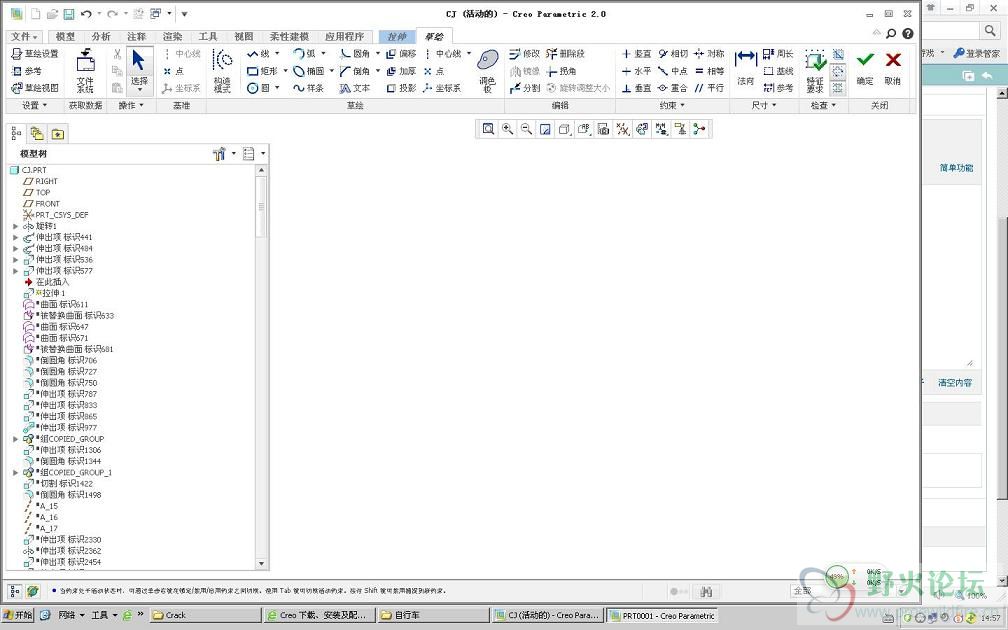Click the 参考 references tool in 设置 group

tap(27, 71)
